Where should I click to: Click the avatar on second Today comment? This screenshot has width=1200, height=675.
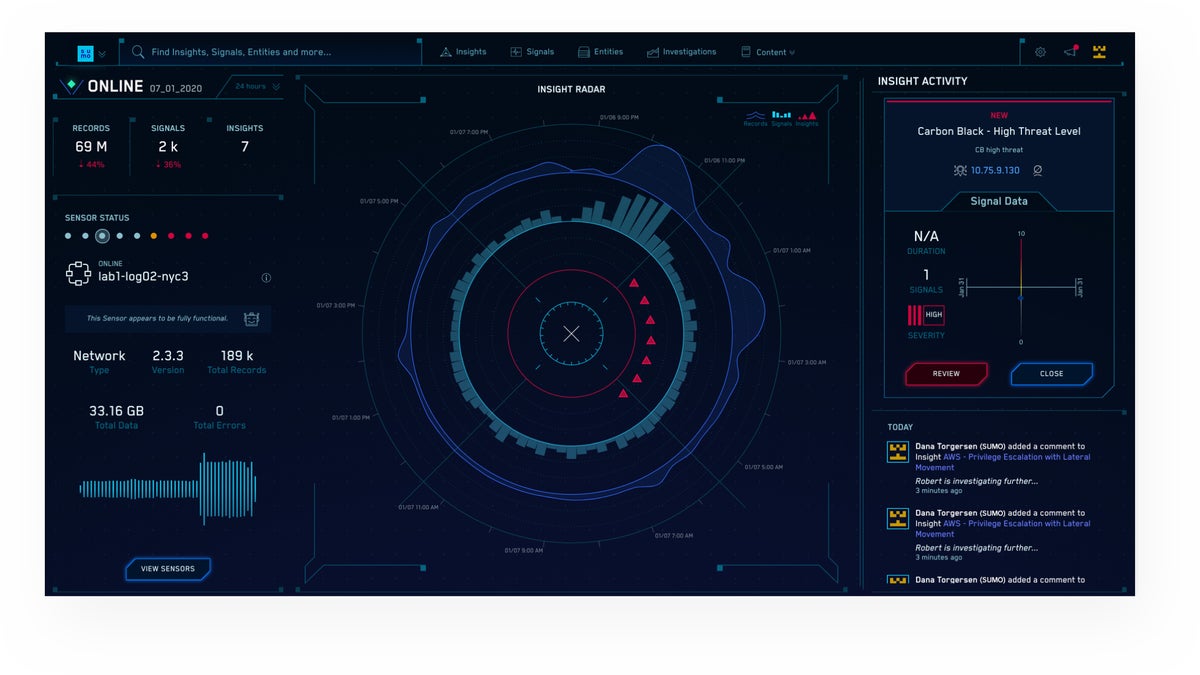coord(898,519)
